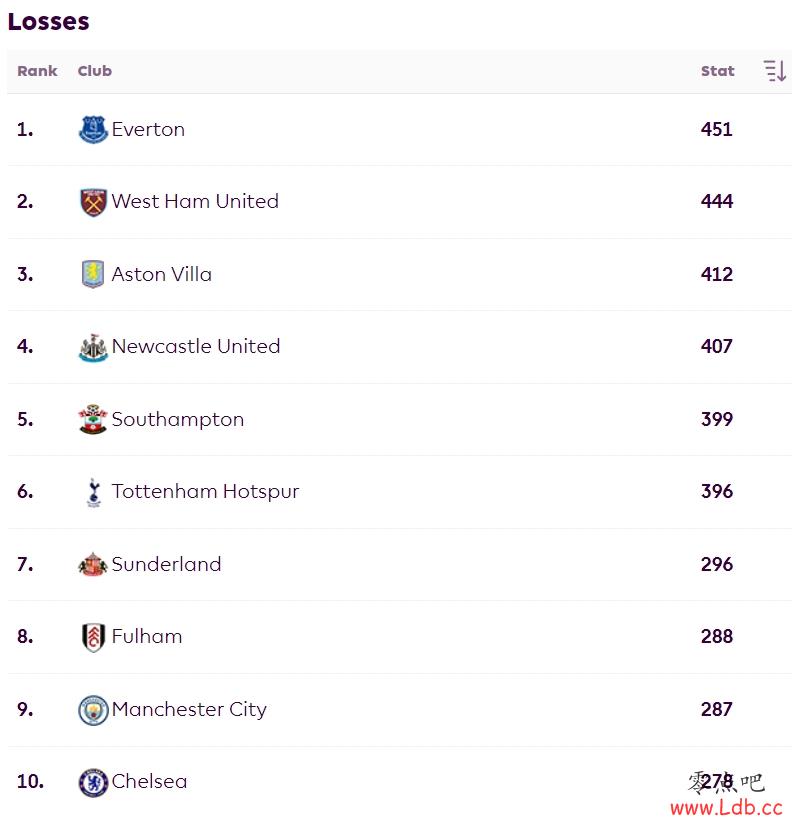Open the Manchester City club link
This screenshot has width=792, height=818.
pos(189,709)
